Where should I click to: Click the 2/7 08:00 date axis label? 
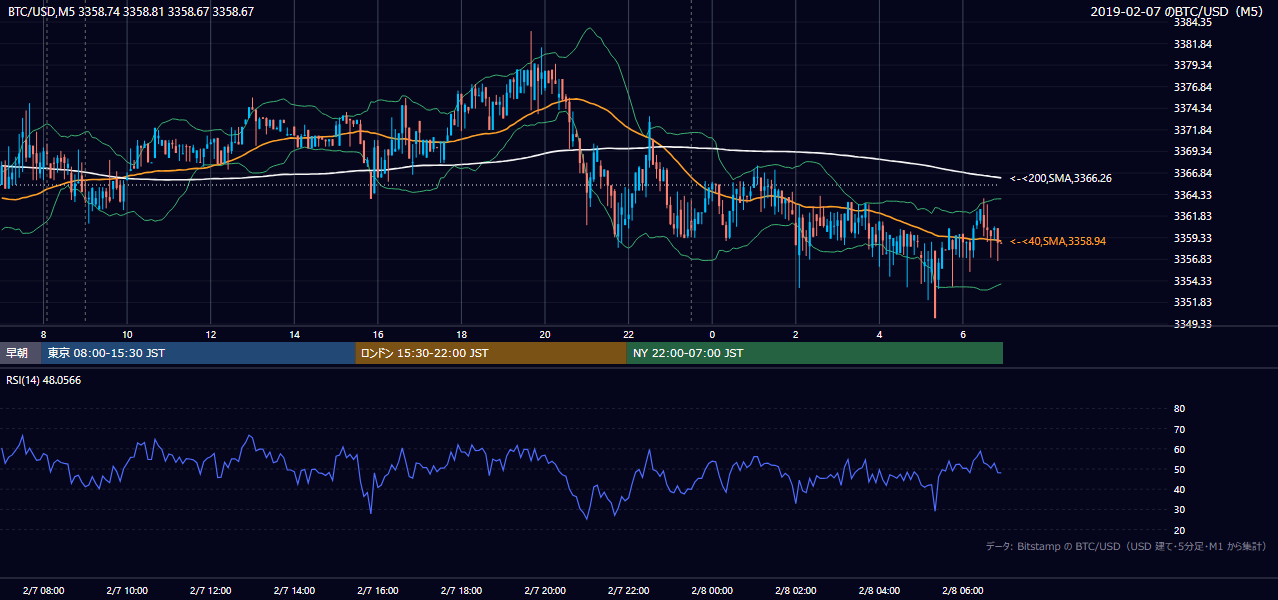[x=43, y=590]
